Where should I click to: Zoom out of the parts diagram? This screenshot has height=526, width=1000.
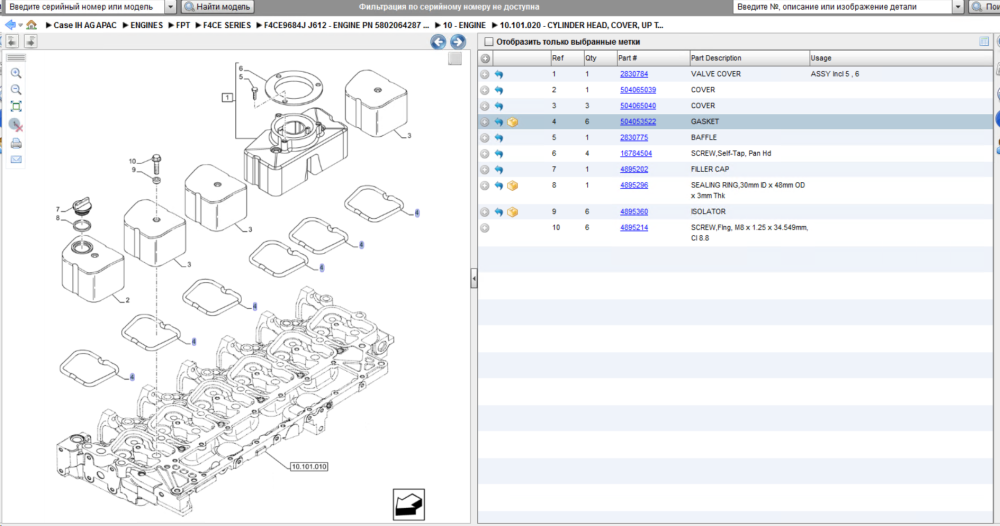click(16, 90)
